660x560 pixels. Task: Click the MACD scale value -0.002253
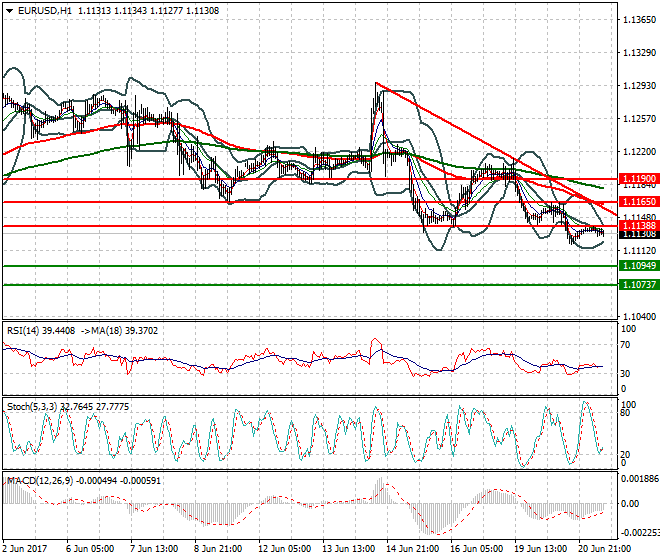(x=640, y=533)
